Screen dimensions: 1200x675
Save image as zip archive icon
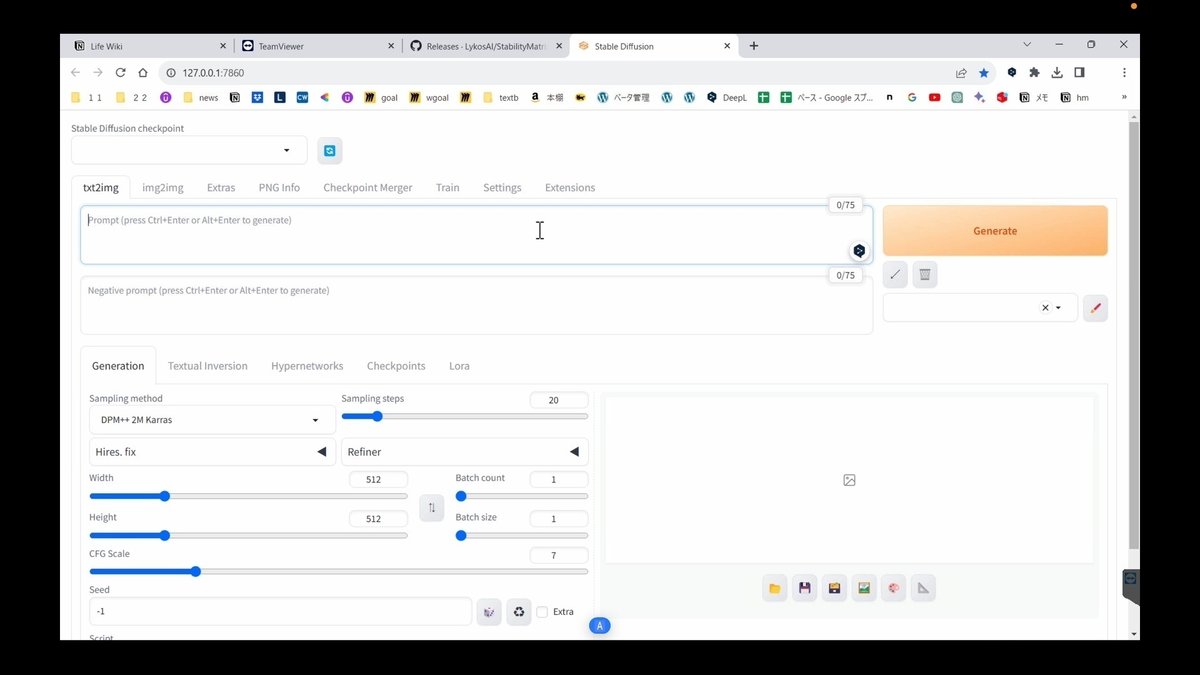coord(834,588)
